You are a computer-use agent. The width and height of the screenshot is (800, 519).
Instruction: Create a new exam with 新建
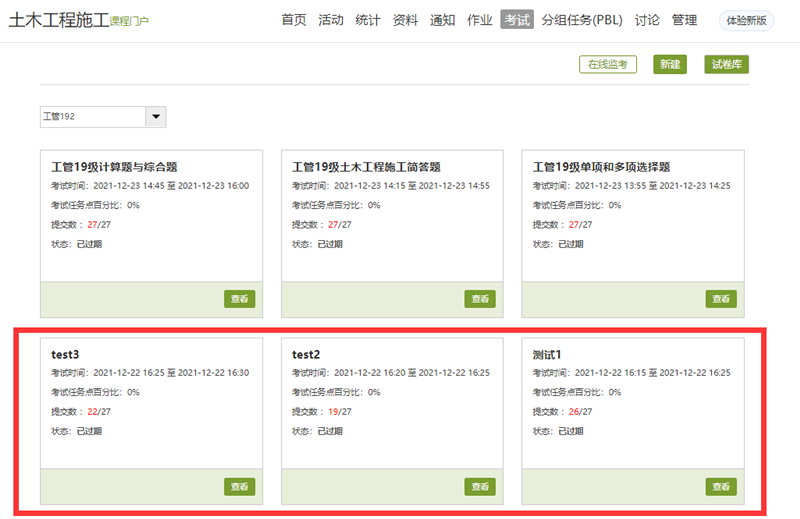click(670, 65)
